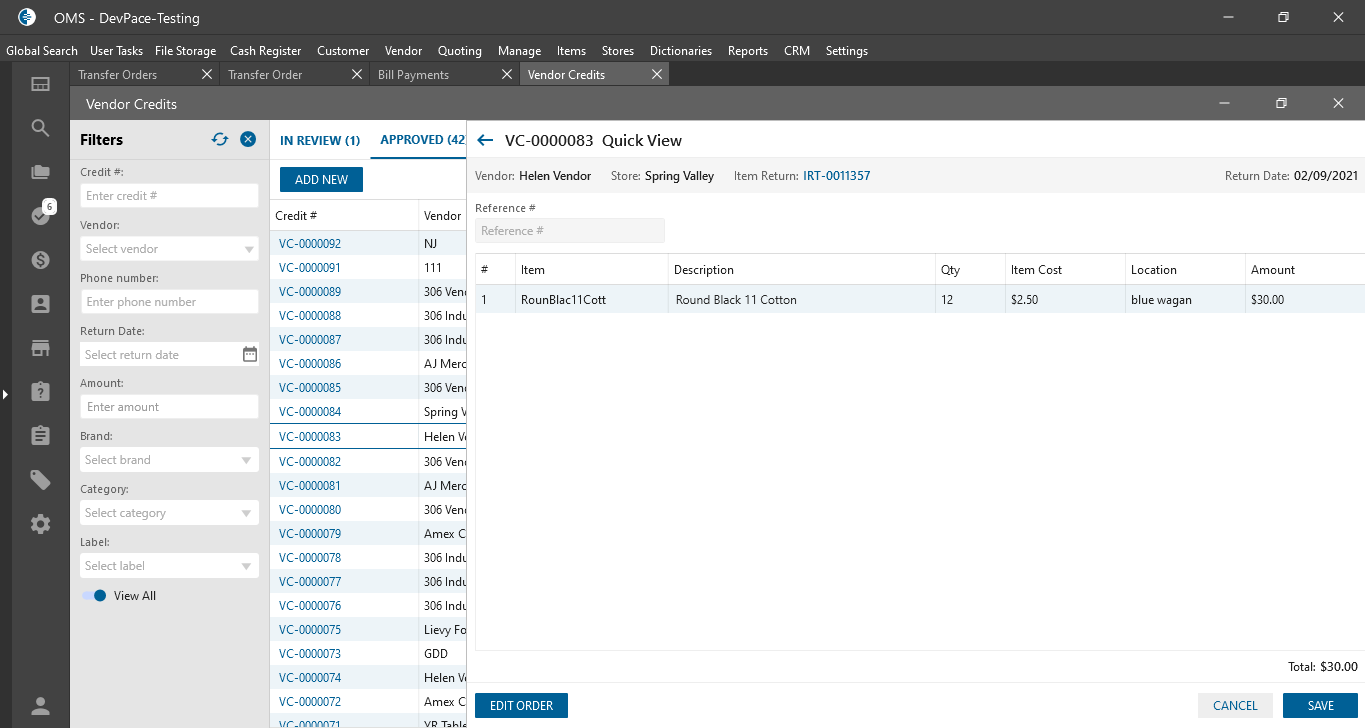Image resolution: width=1365 pixels, height=728 pixels.
Task: Click the Enter credit # input field
Action: (169, 196)
